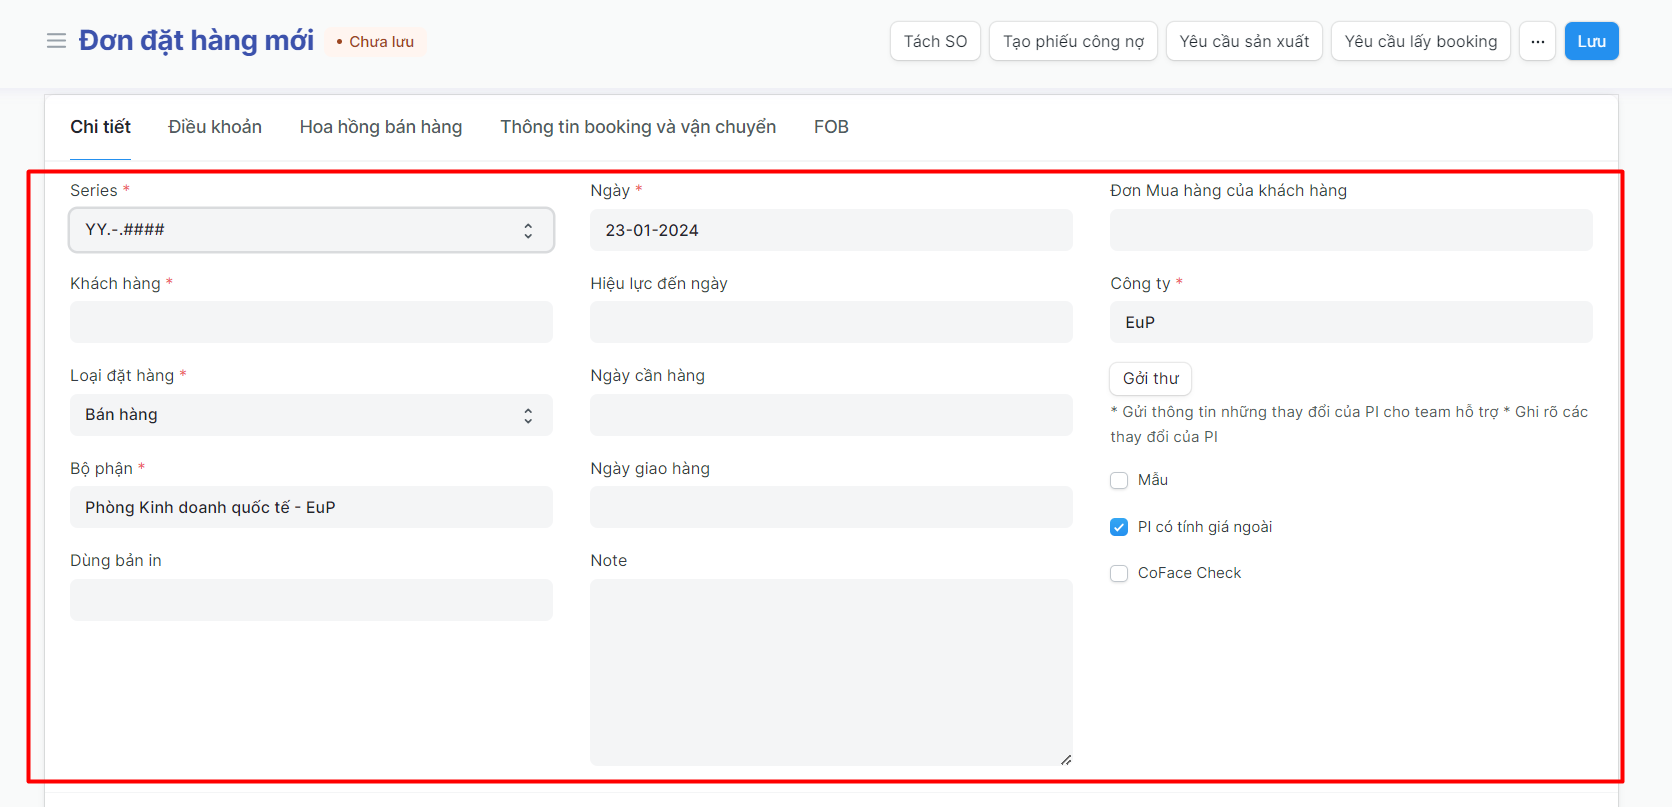Click Tạo phiếu công nợ button
1672x807 pixels.
coord(1073,41)
